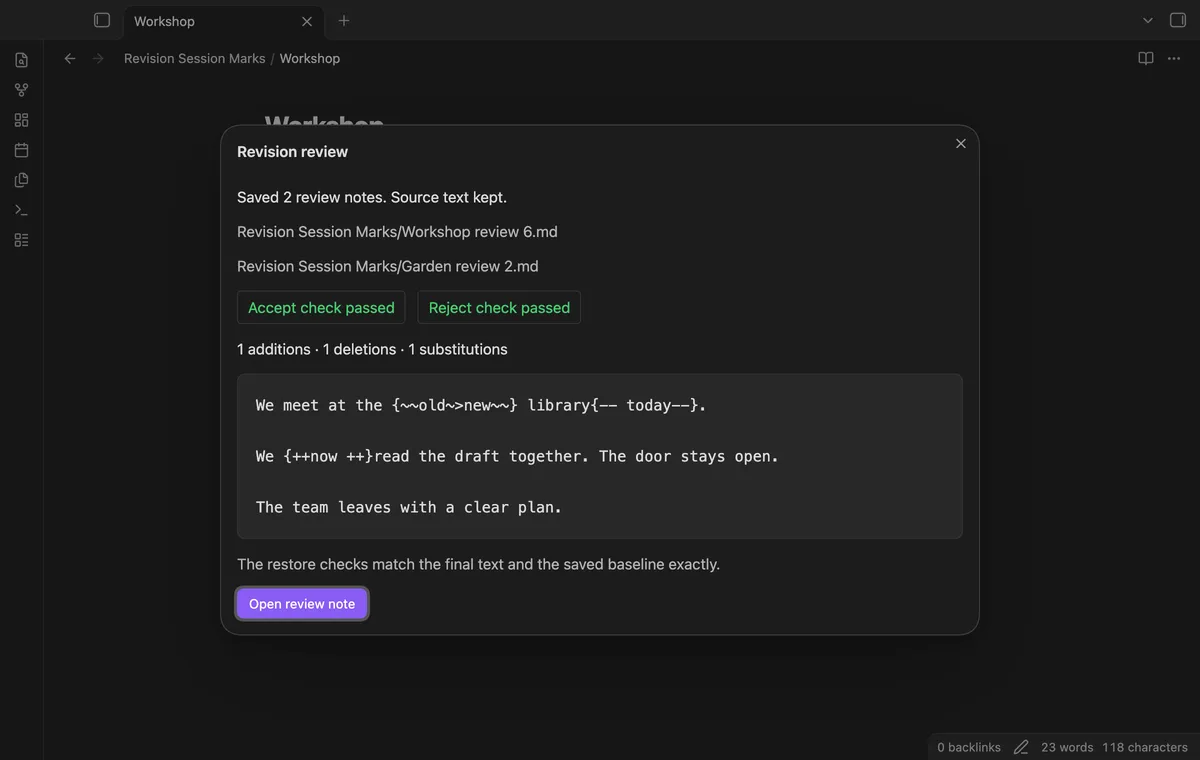The height and width of the screenshot is (760, 1200).
Task: Click the 0 backlinks status item
Action: (969, 747)
